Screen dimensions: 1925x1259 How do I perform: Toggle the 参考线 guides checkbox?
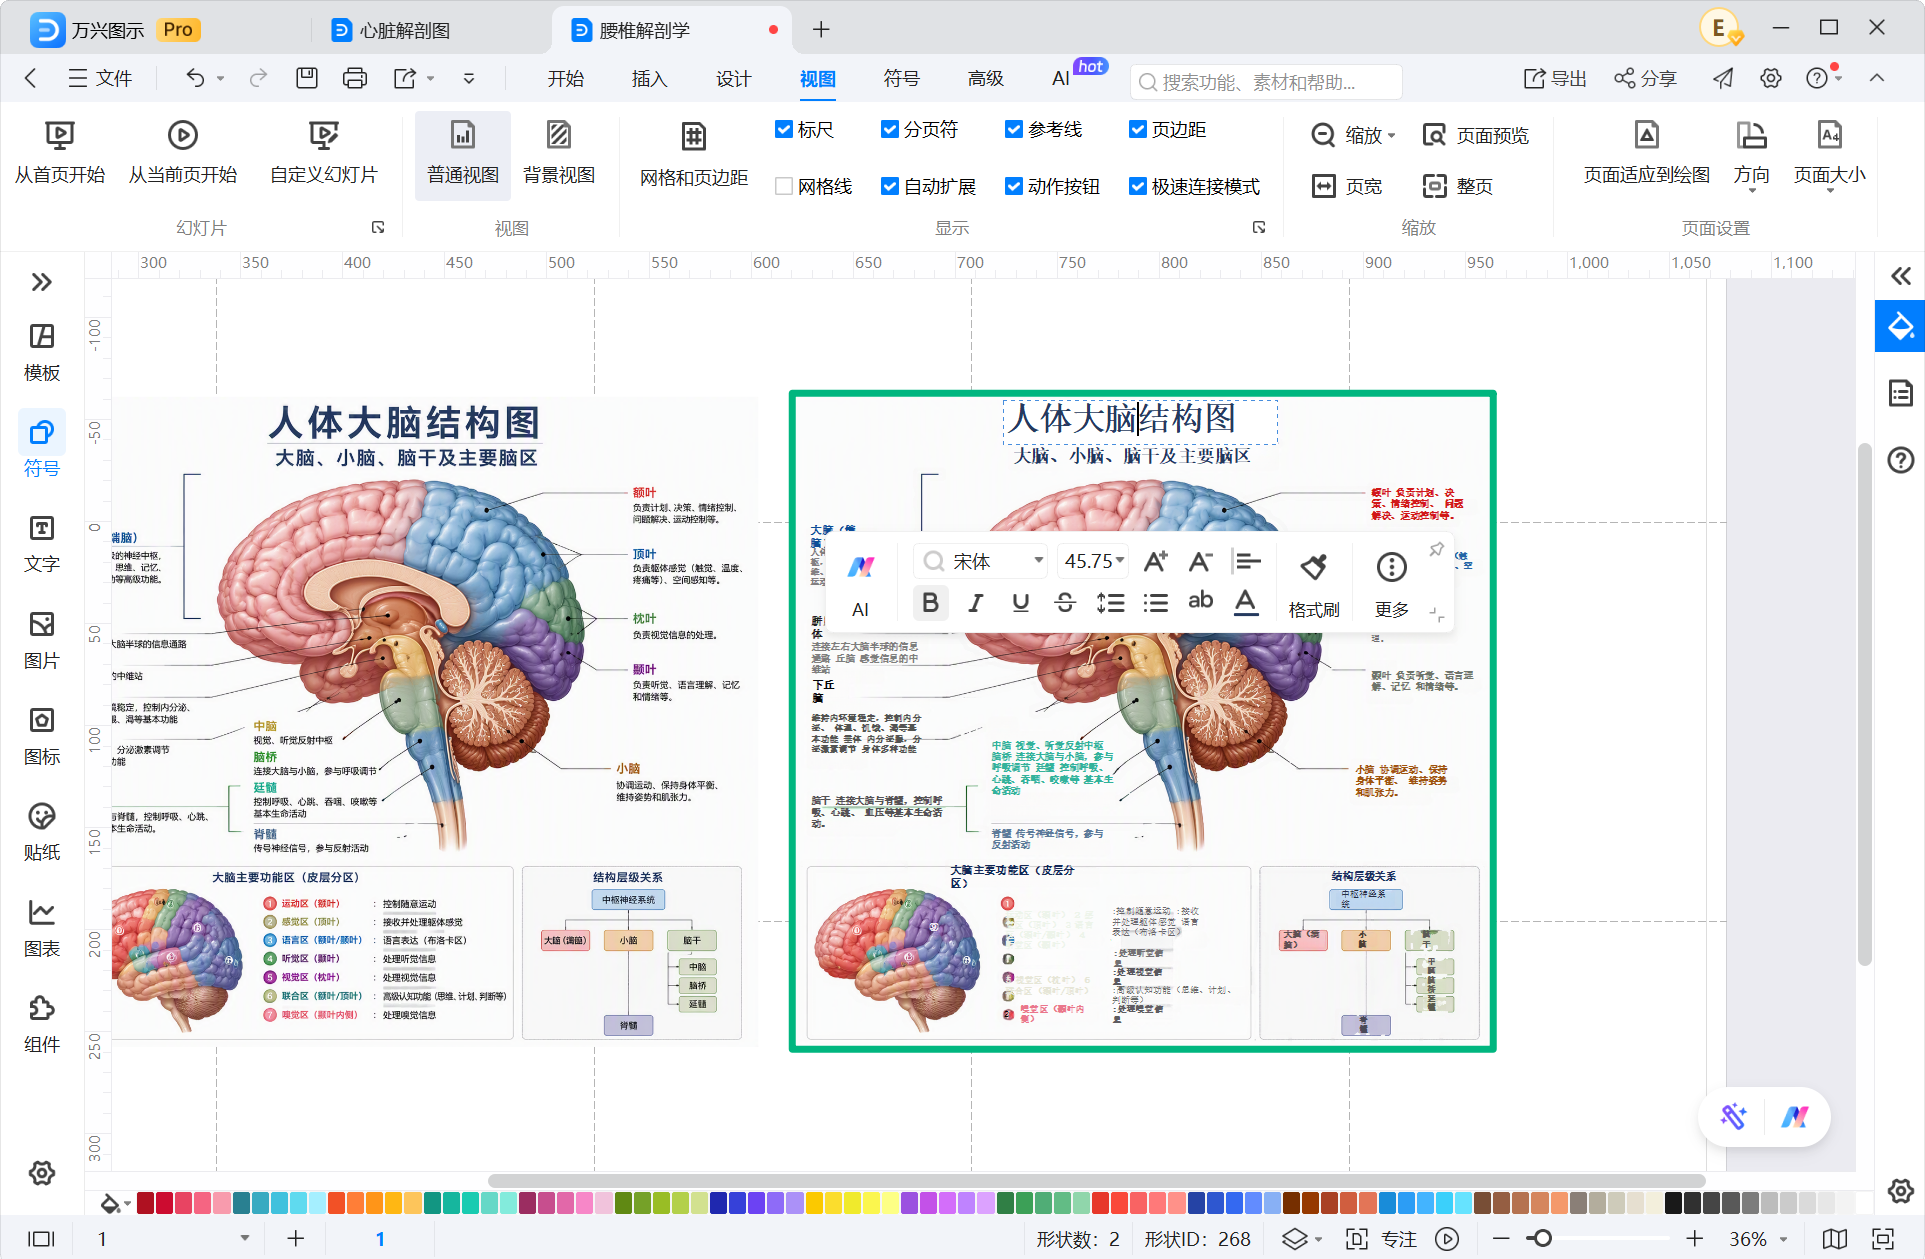pyautogui.click(x=1014, y=129)
